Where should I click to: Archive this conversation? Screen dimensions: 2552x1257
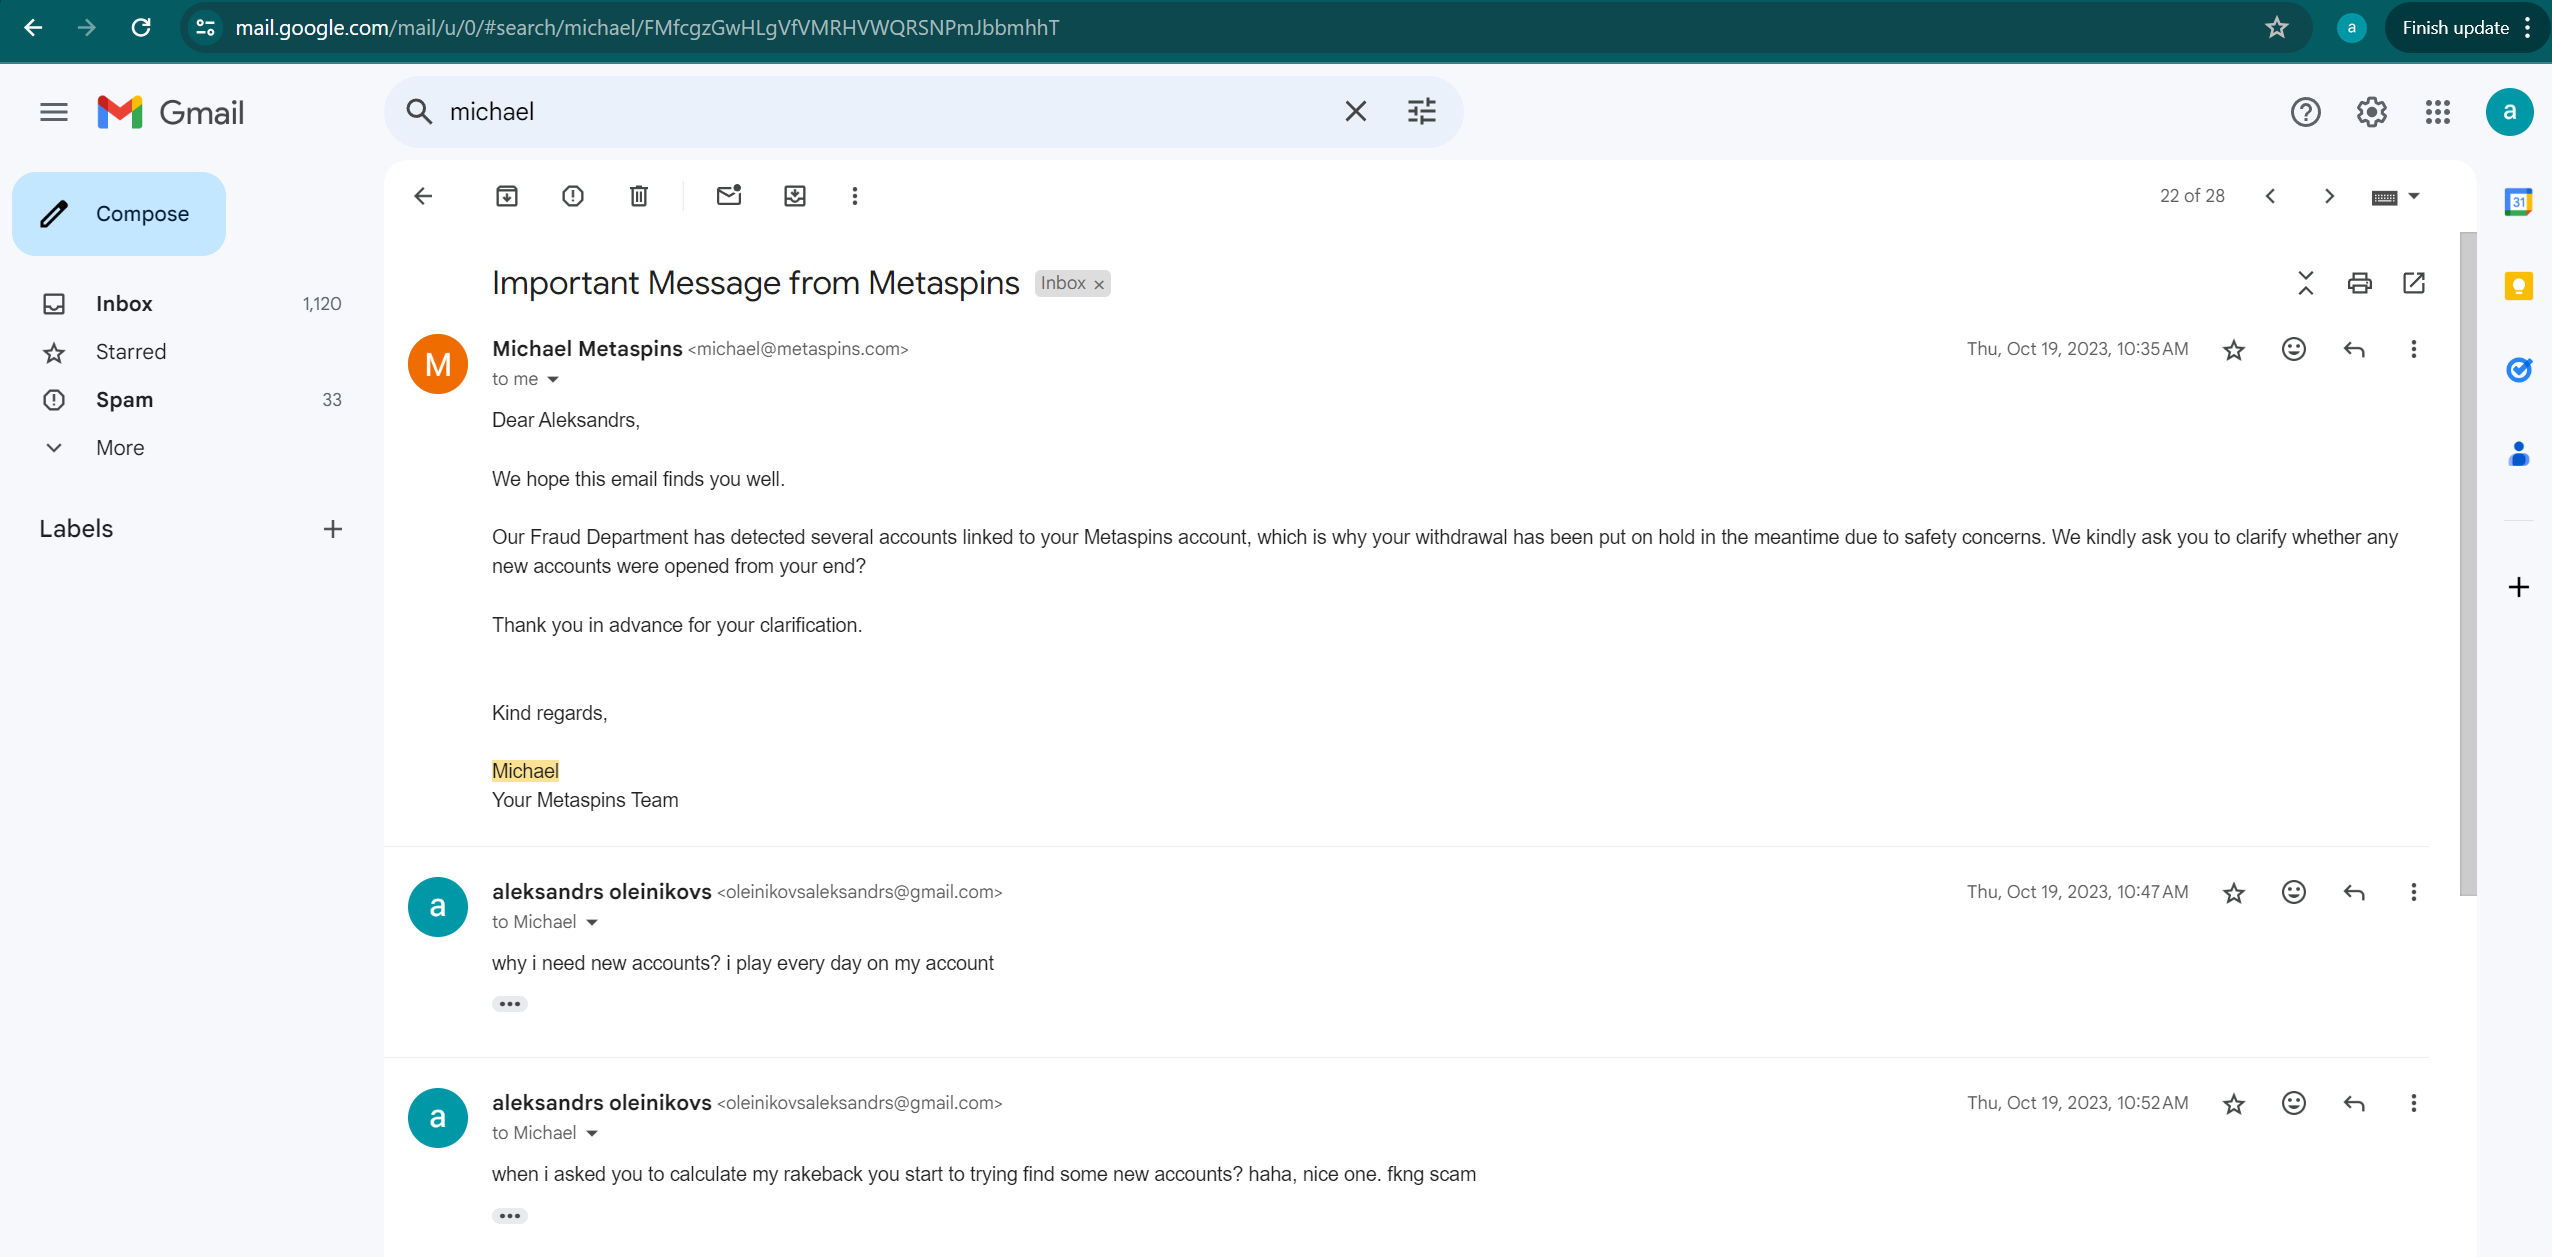point(507,196)
